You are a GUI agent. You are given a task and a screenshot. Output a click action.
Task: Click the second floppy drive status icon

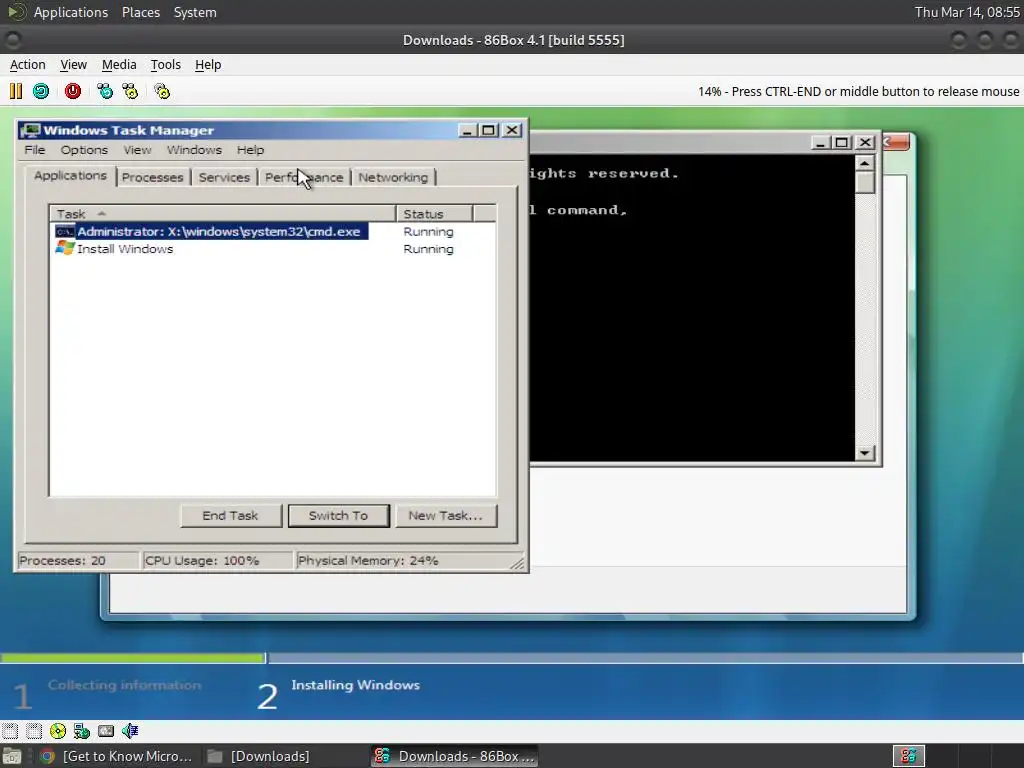pos(34,731)
